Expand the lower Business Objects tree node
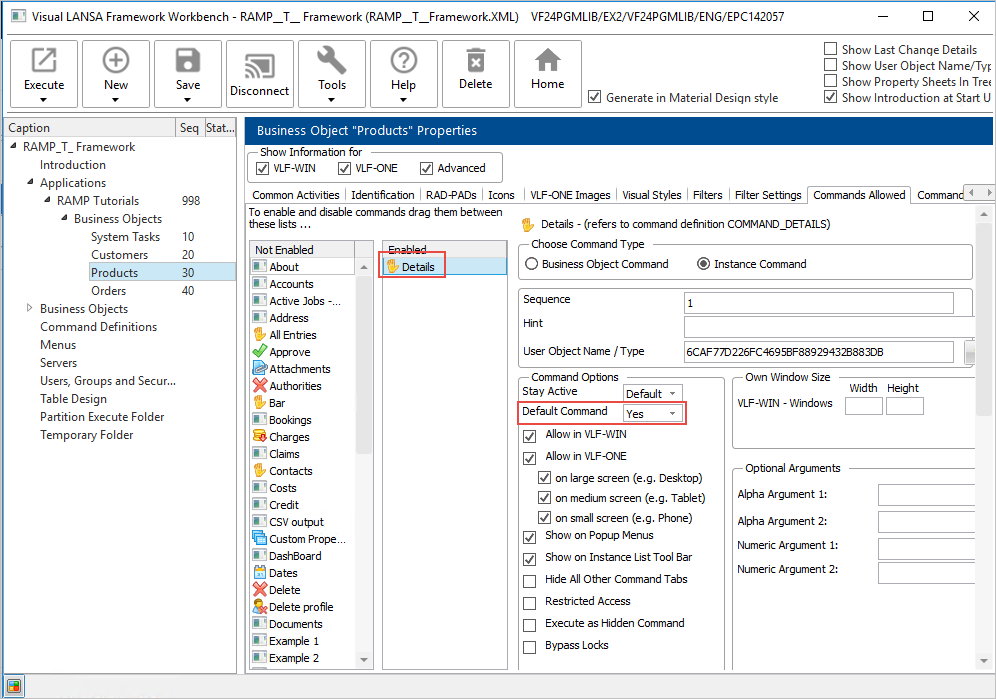Viewport: 996px width, 699px height. pyautogui.click(x=29, y=308)
